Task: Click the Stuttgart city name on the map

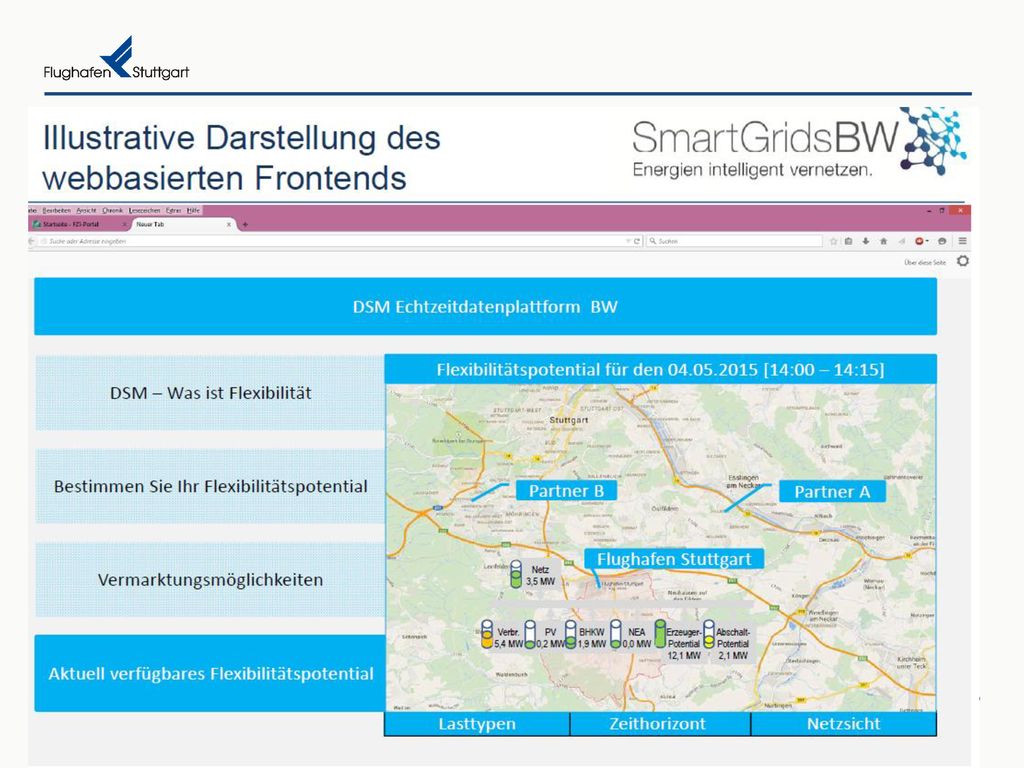Action: click(569, 420)
